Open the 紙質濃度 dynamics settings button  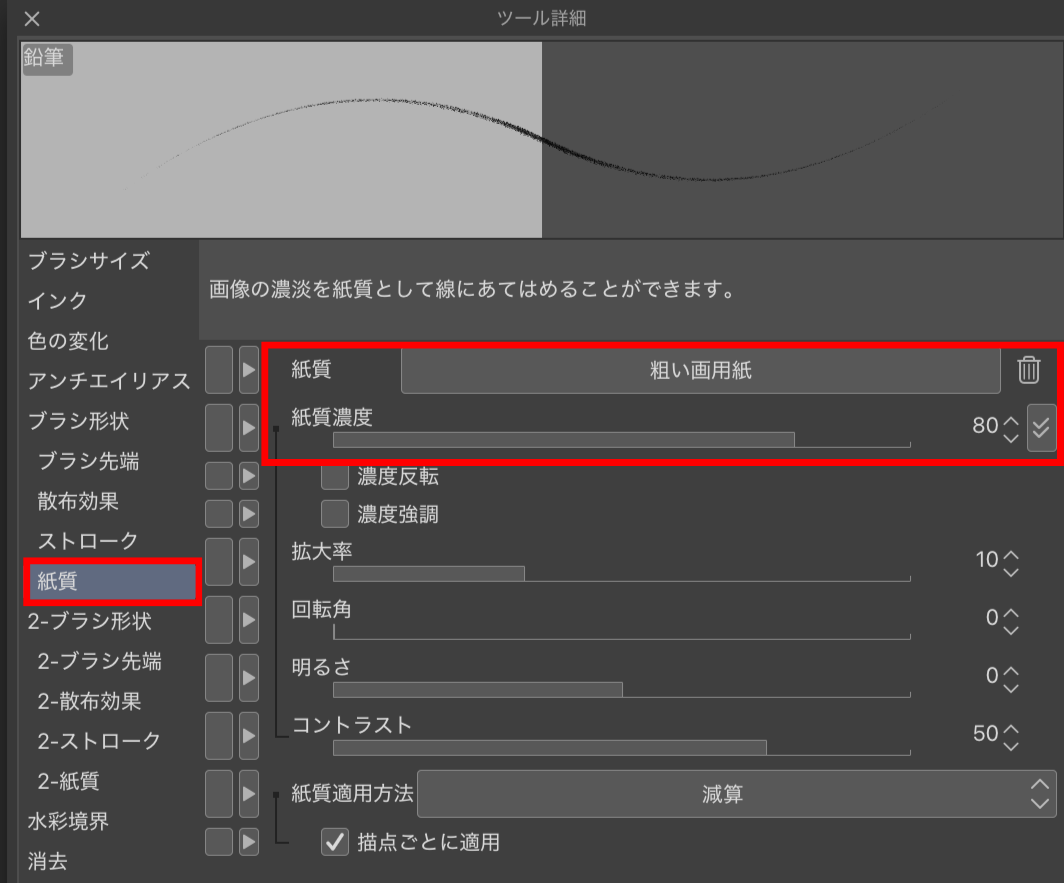pos(1041,428)
